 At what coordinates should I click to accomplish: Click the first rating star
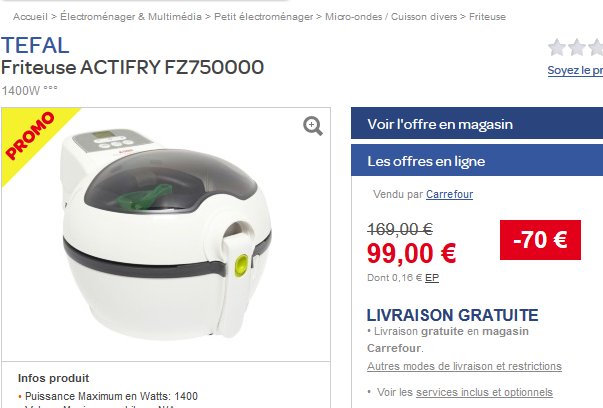[x=556, y=48]
